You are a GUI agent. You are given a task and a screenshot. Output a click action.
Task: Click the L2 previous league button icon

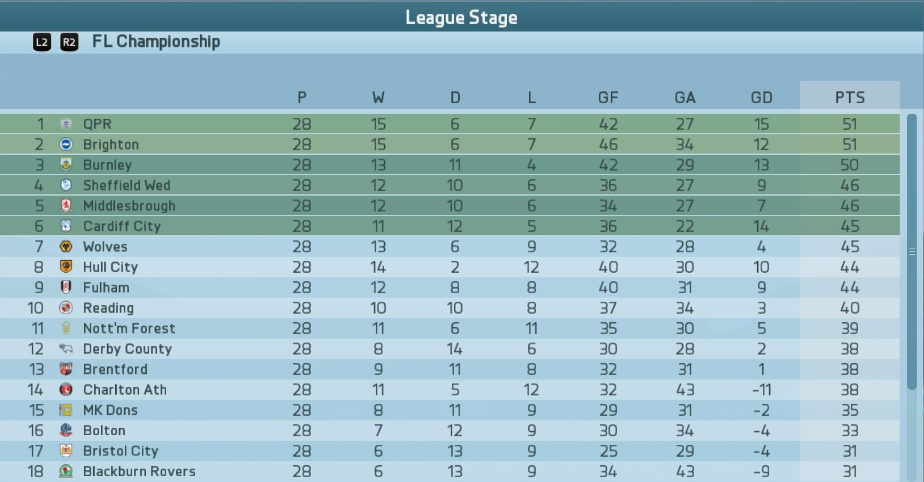pos(42,42)
